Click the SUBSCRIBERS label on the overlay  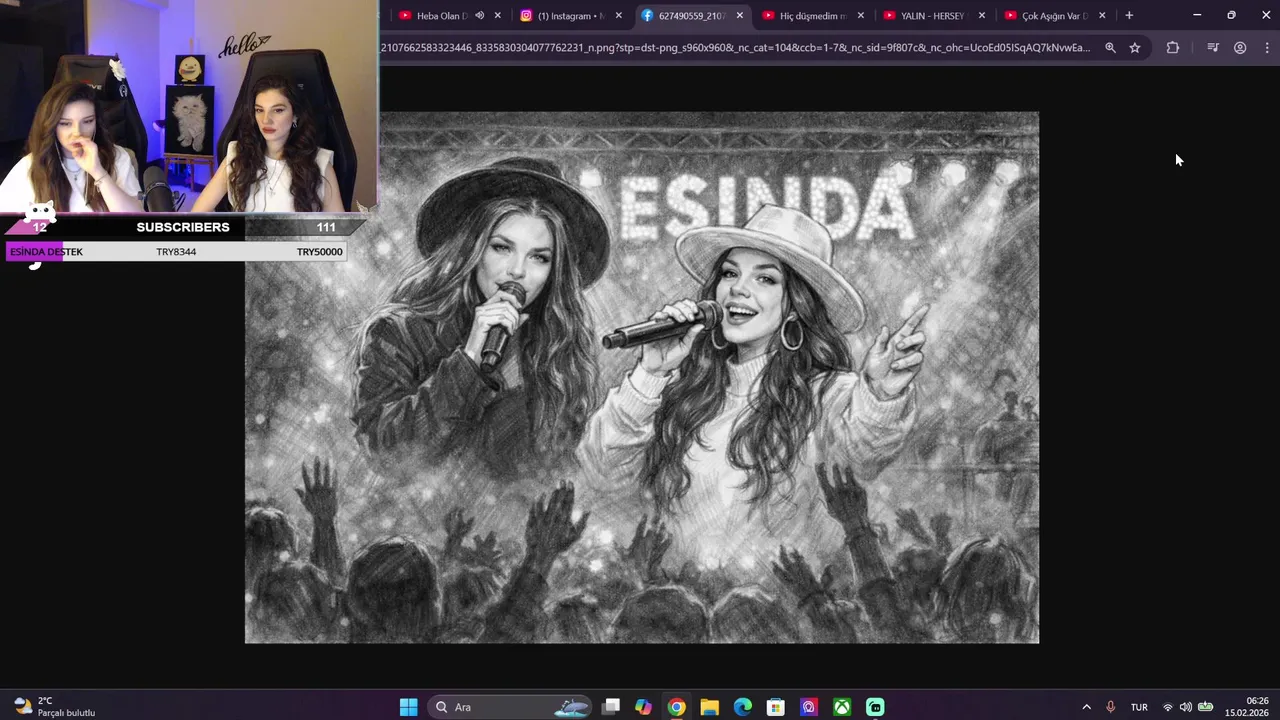coord(183,227)
